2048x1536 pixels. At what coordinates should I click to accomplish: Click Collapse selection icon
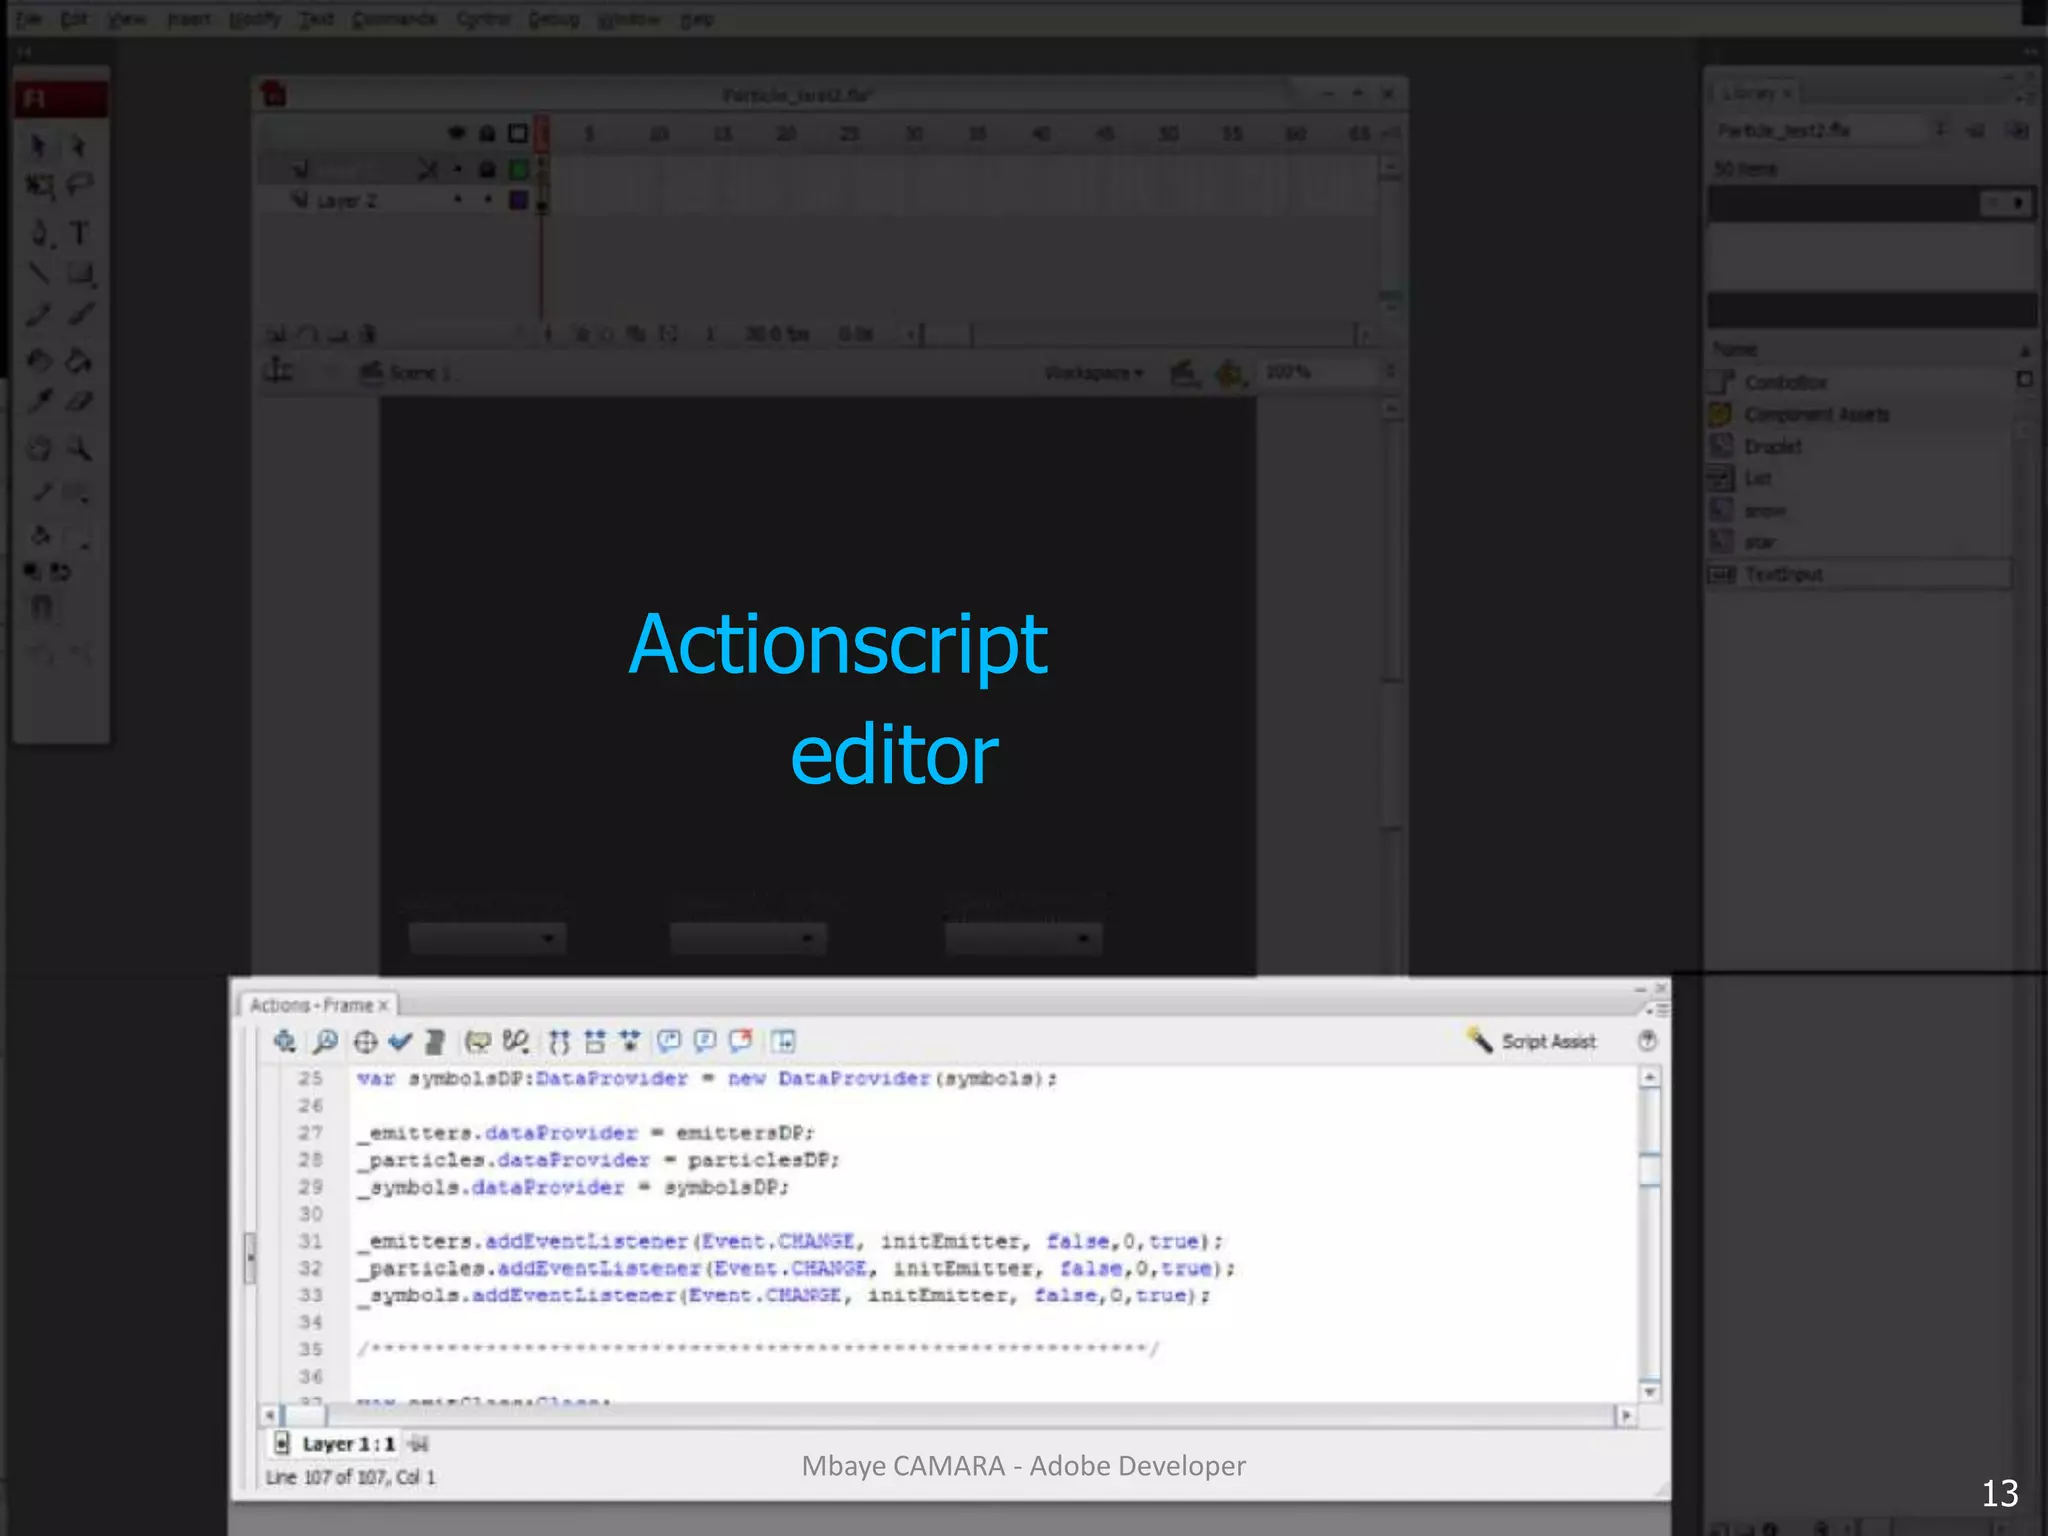coord(595,1042)
